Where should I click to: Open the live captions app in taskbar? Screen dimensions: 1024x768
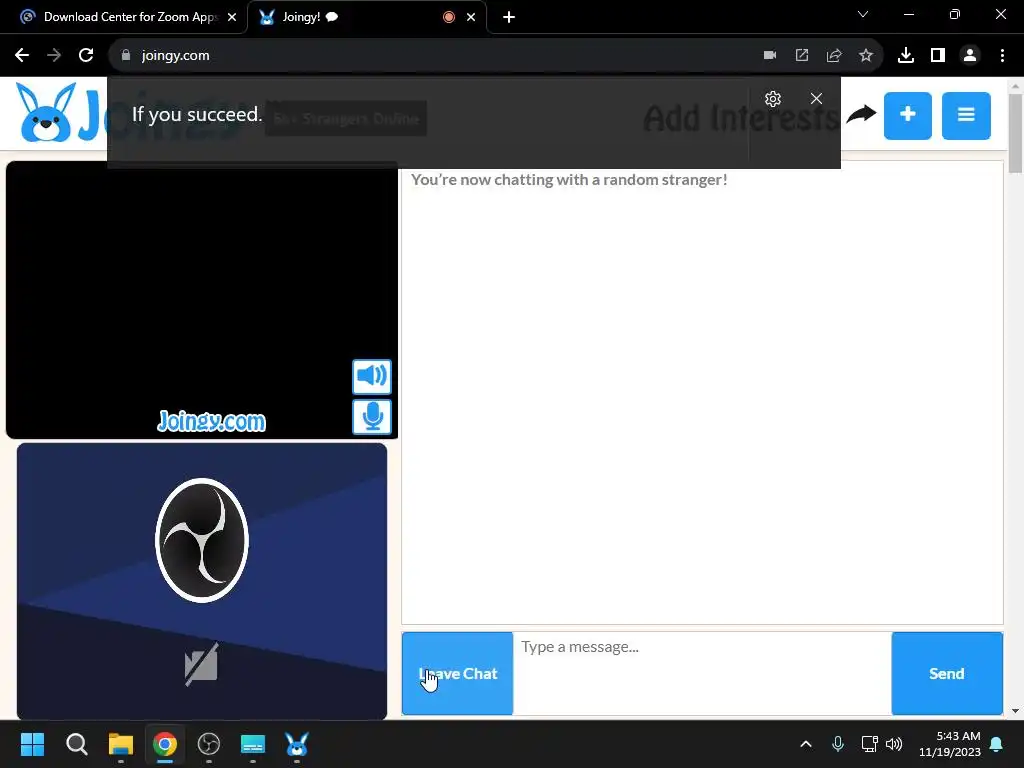[x=253, y=744]
